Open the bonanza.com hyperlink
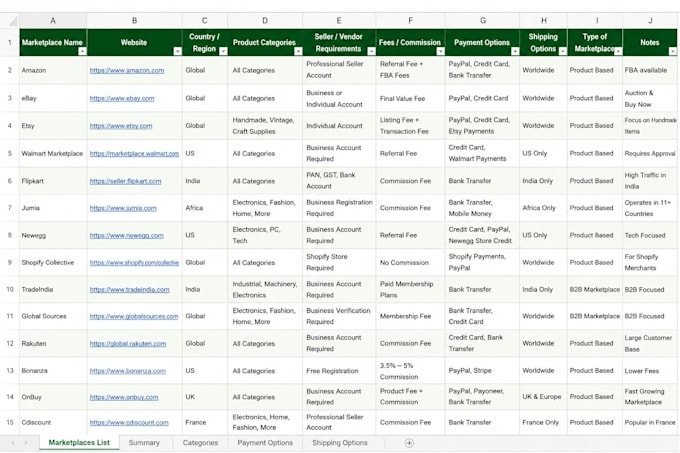The image size is (680, 453). coord(128,371)
